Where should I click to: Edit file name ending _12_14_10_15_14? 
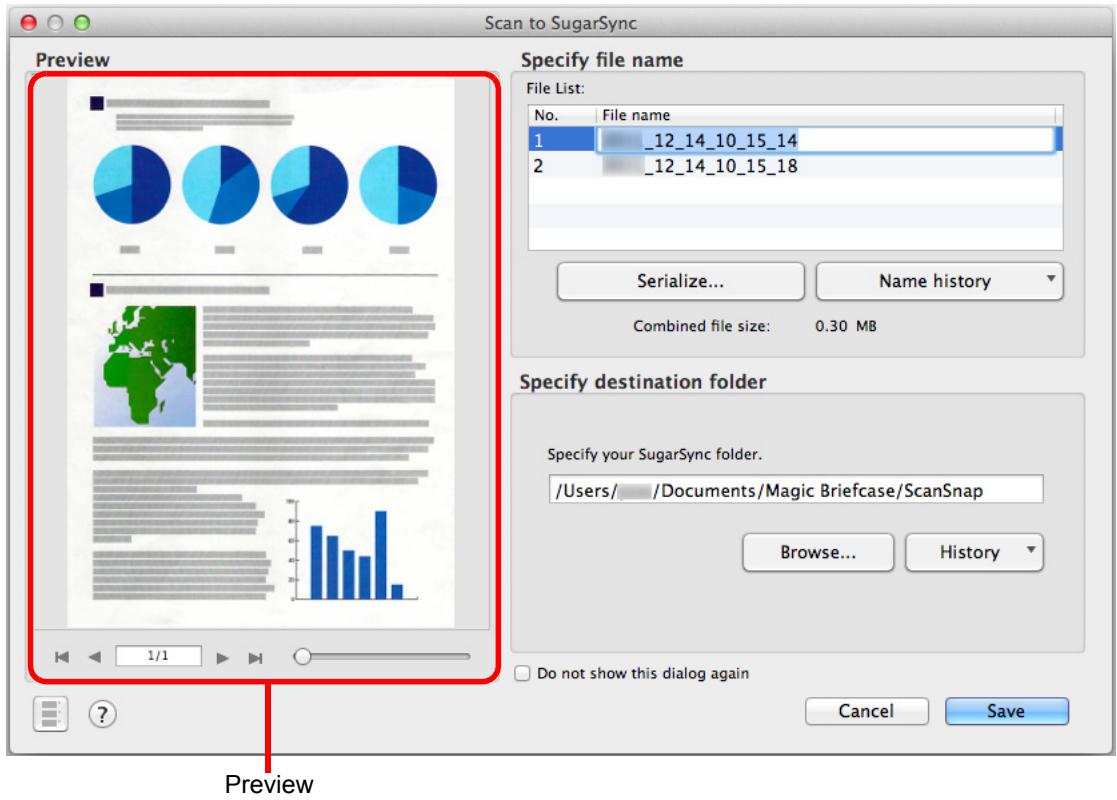pos(826,140)
